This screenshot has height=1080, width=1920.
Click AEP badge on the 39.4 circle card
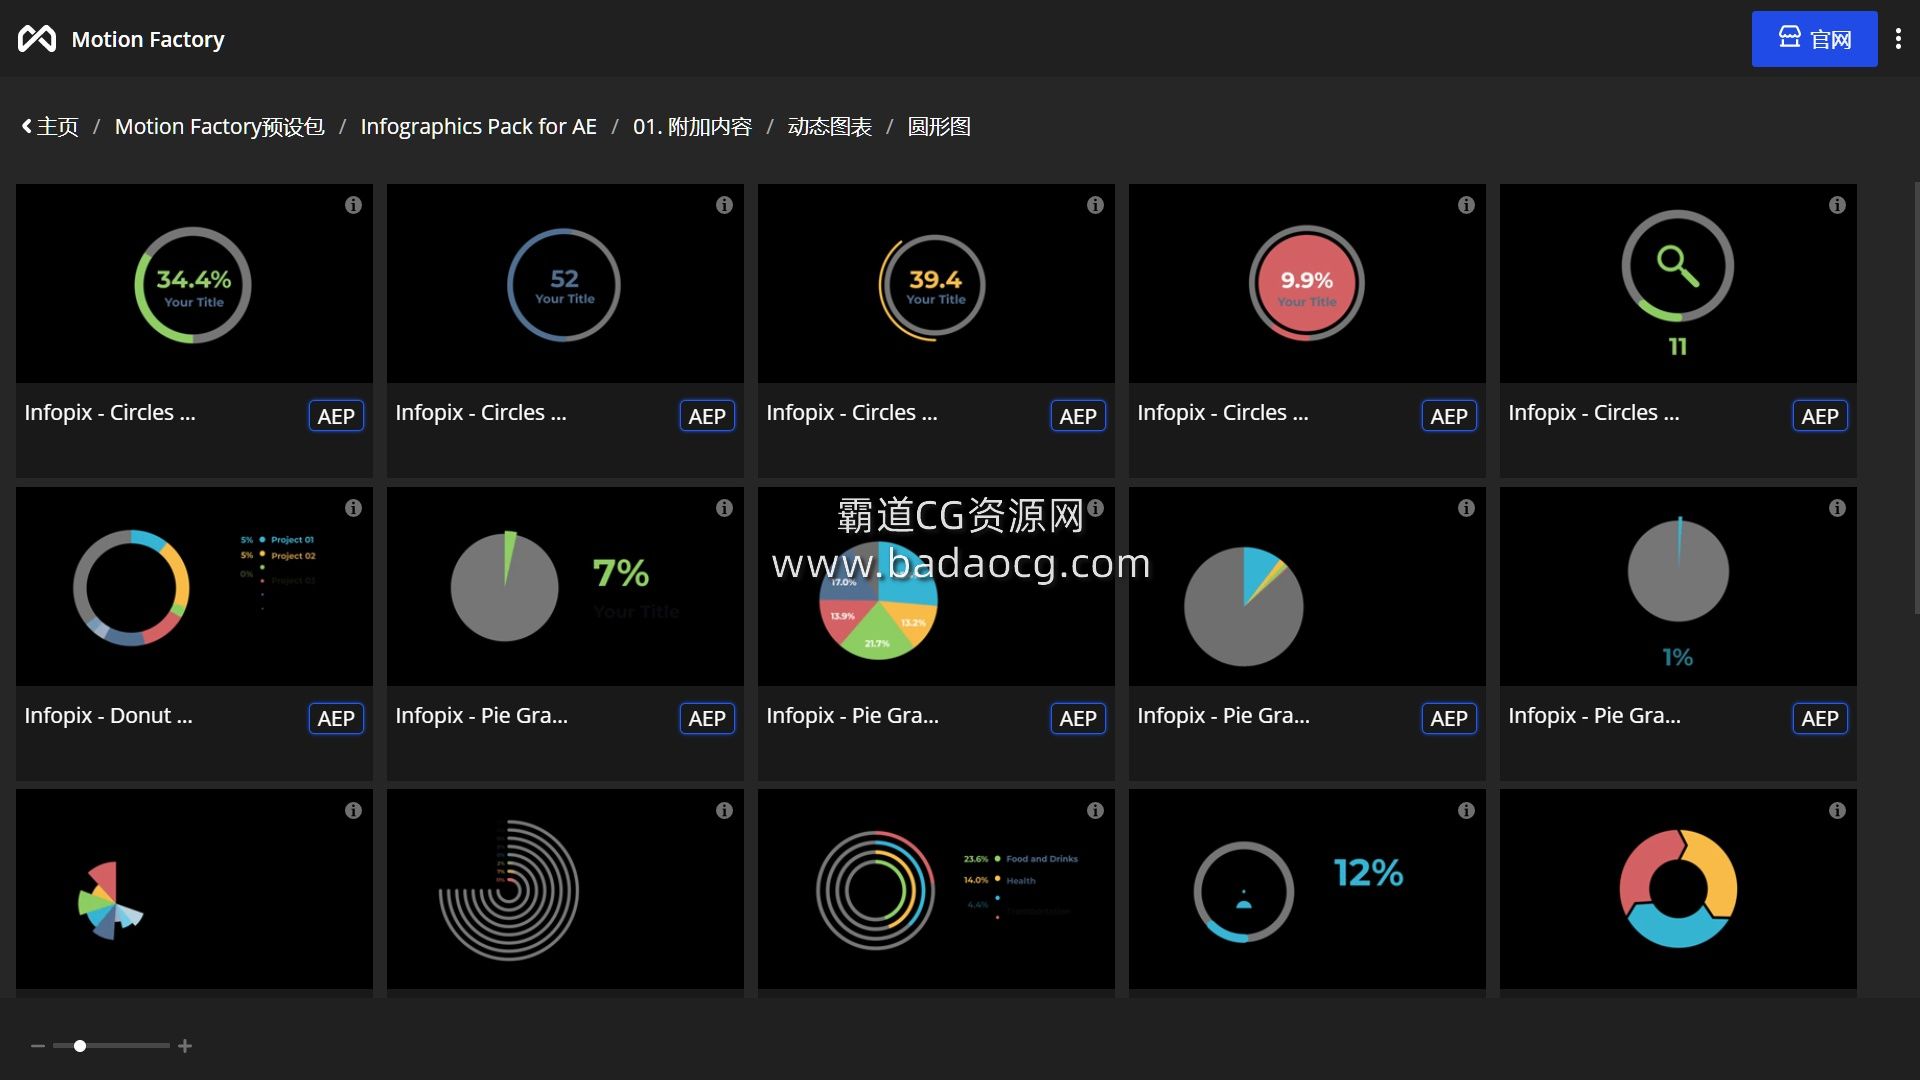click(1078, 416)
